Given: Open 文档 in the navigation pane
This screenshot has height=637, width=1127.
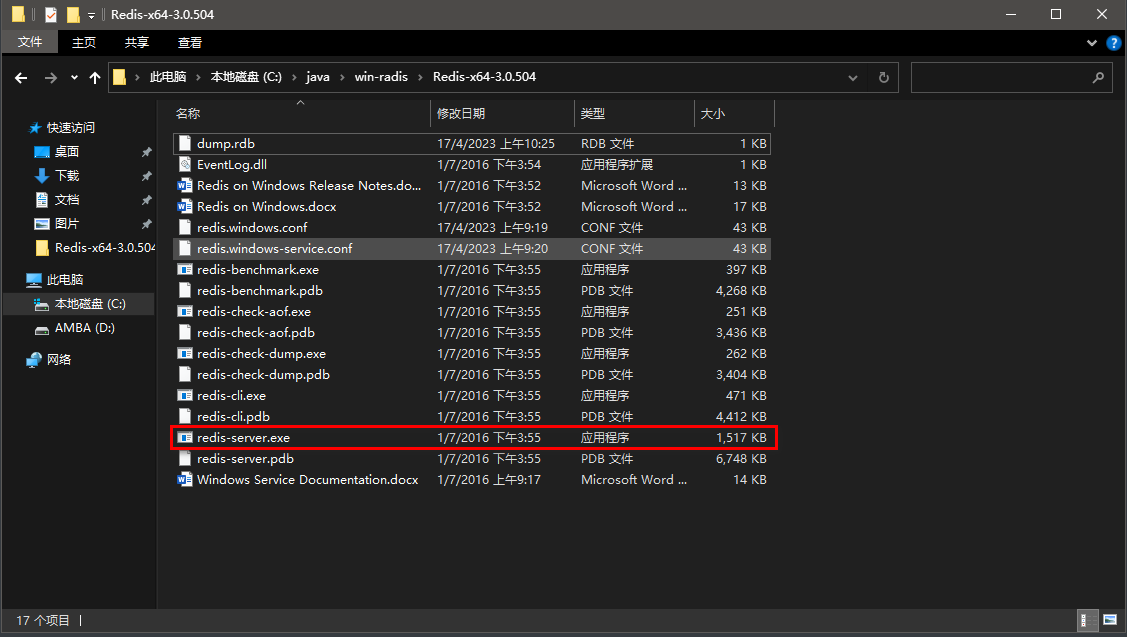Looking at the screenshot, I should [x=67, y=200].
